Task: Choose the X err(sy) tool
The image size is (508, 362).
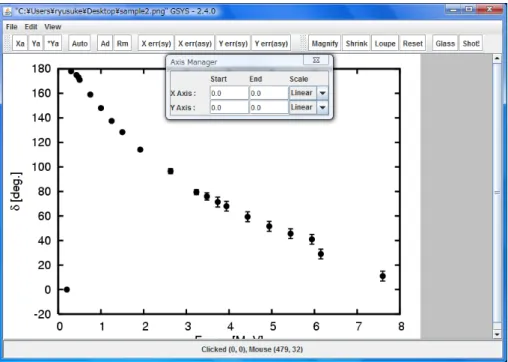Action: click(x=156, y=43)
